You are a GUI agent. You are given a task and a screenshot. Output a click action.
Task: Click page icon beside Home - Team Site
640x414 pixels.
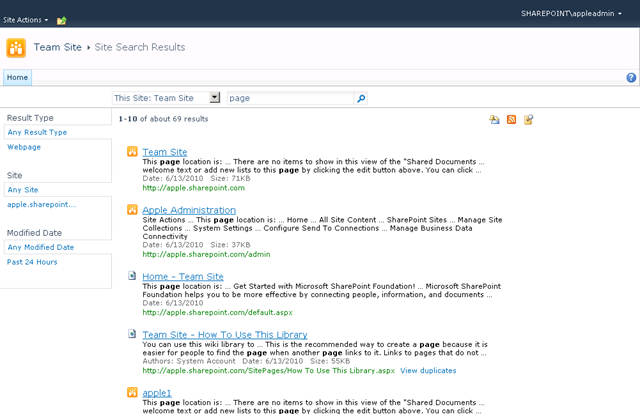pos(132,276)
